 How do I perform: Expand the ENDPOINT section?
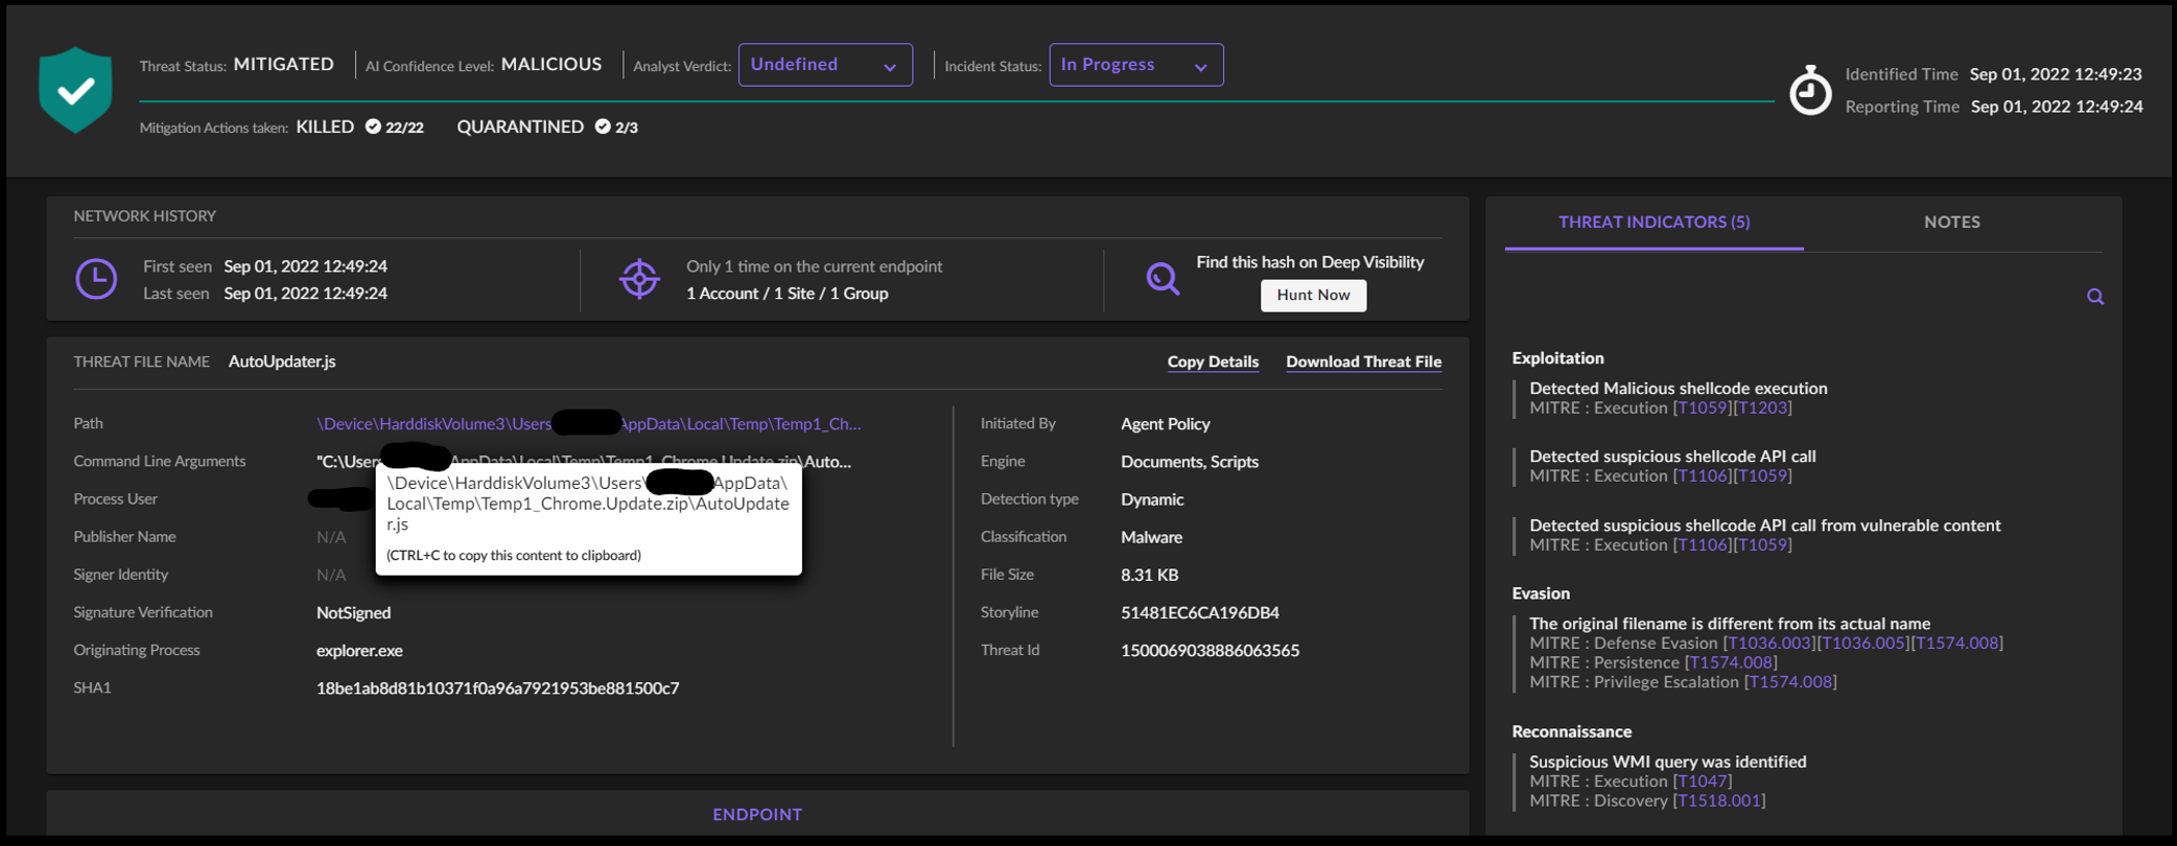[x=757, y=814]
